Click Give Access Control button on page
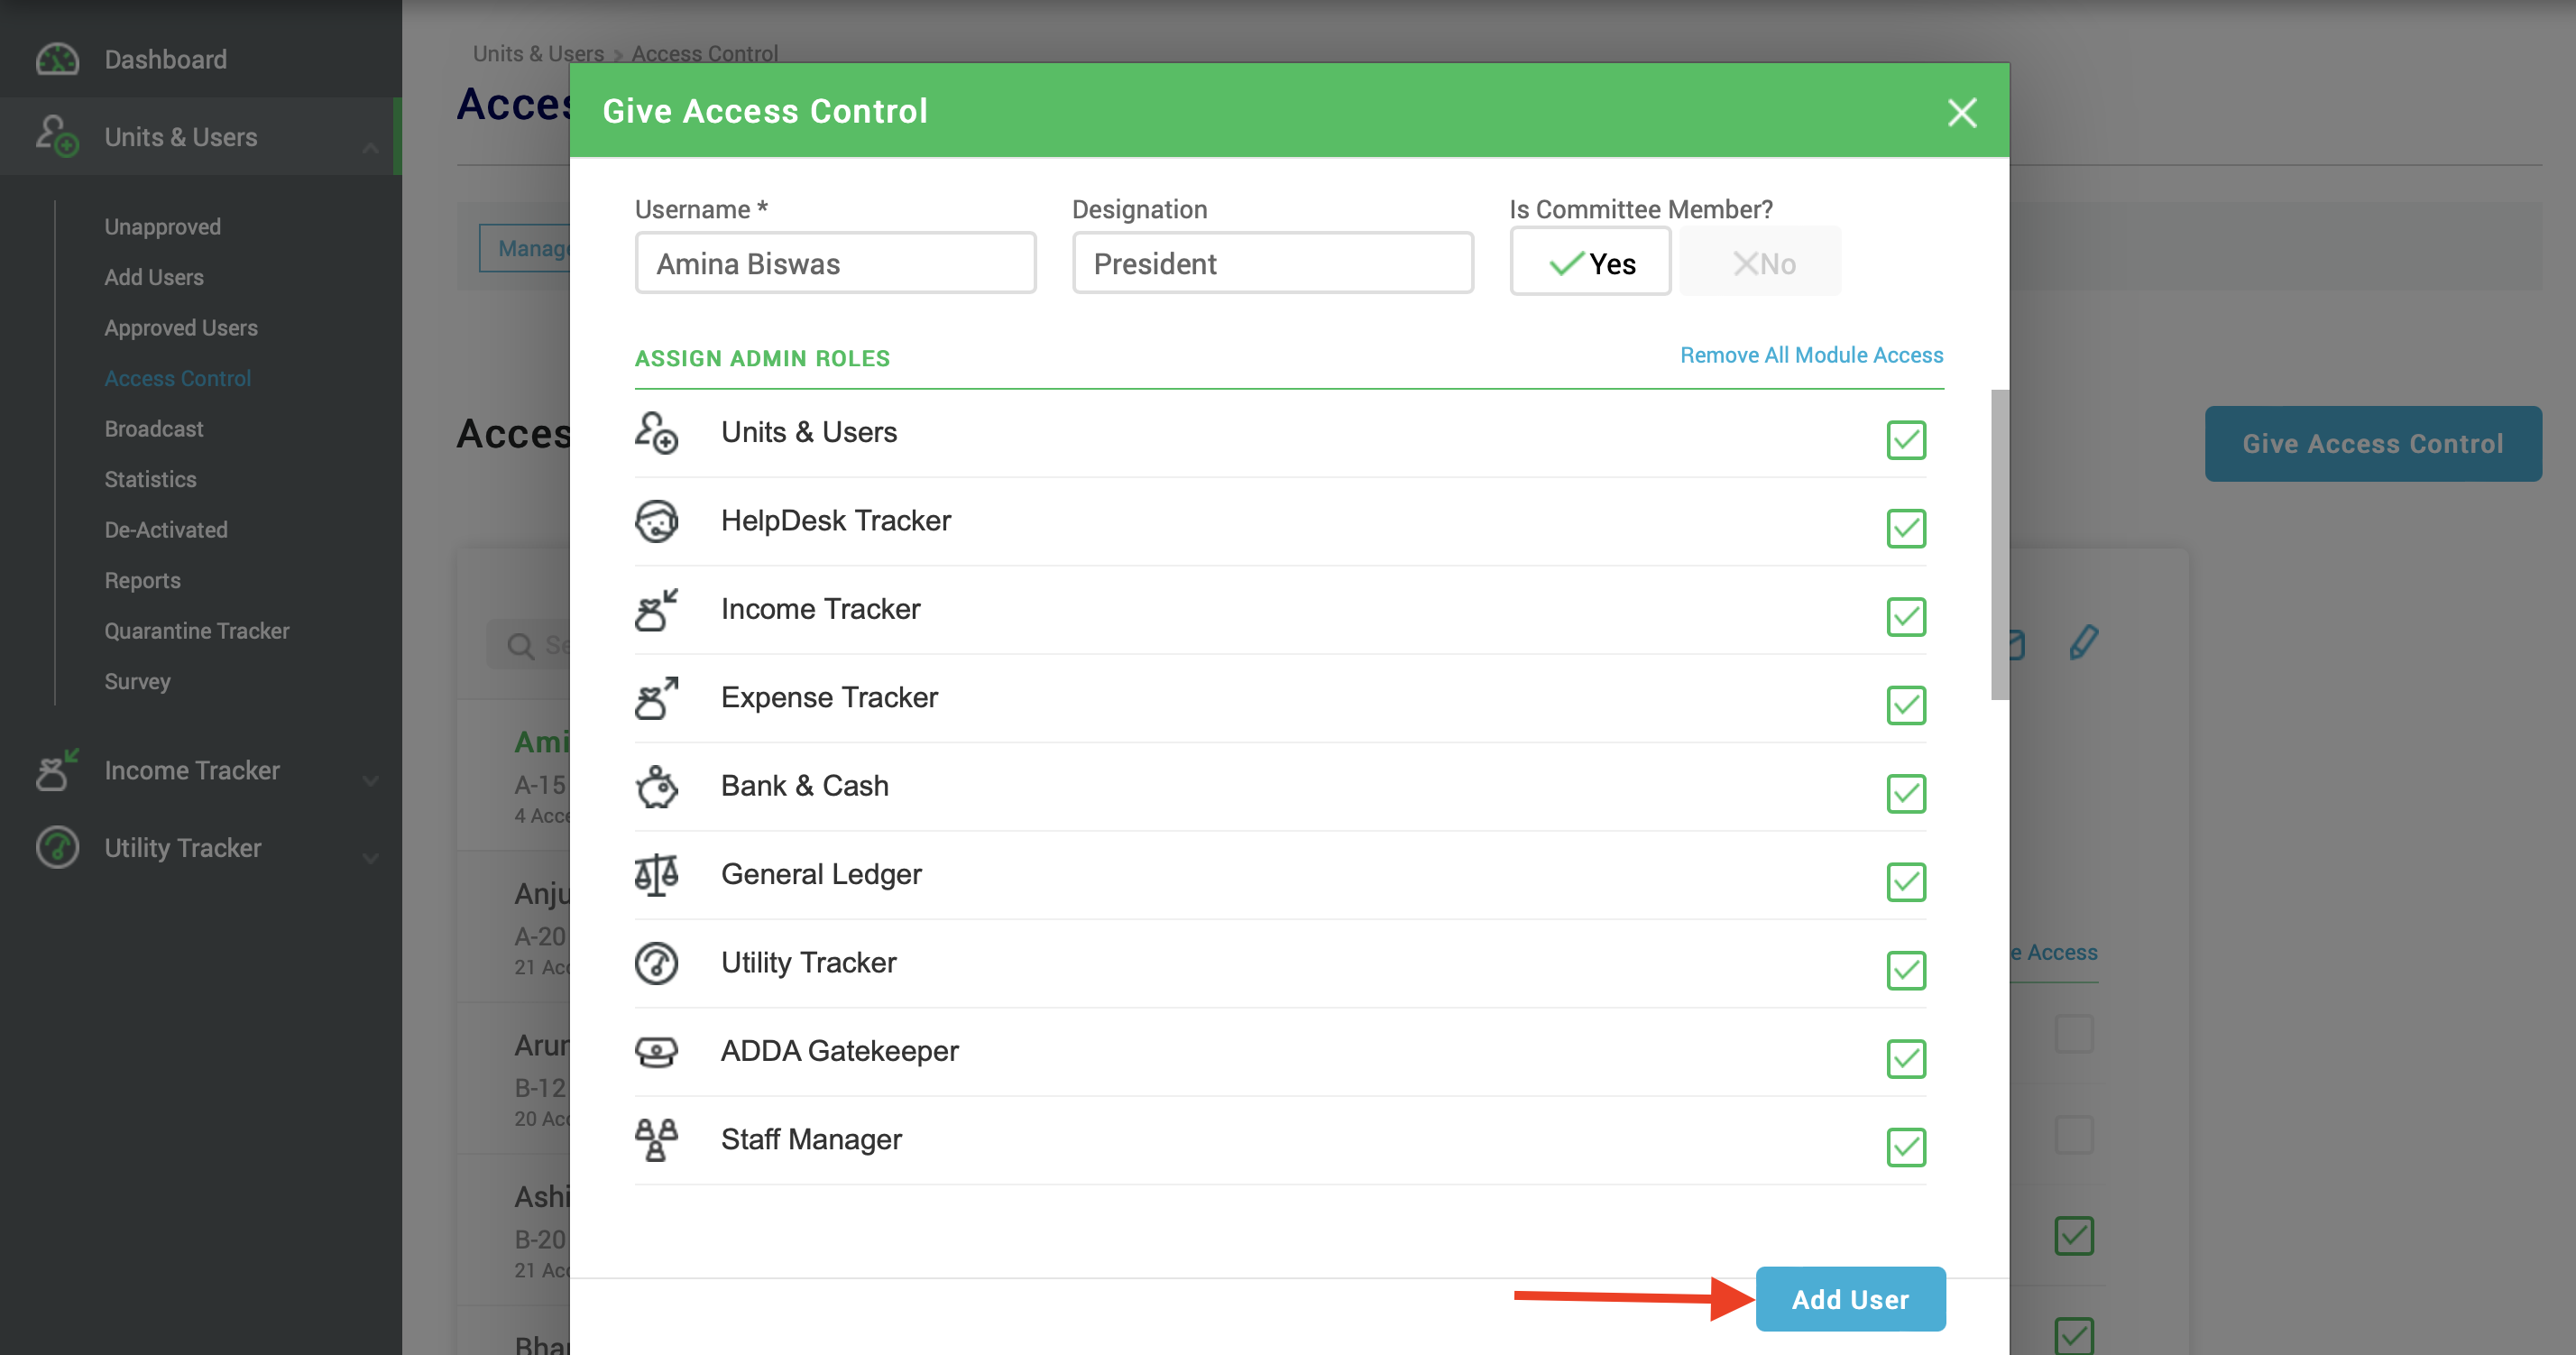Viewport: 2576px width, 1355px height. [x=2373, y=444]
